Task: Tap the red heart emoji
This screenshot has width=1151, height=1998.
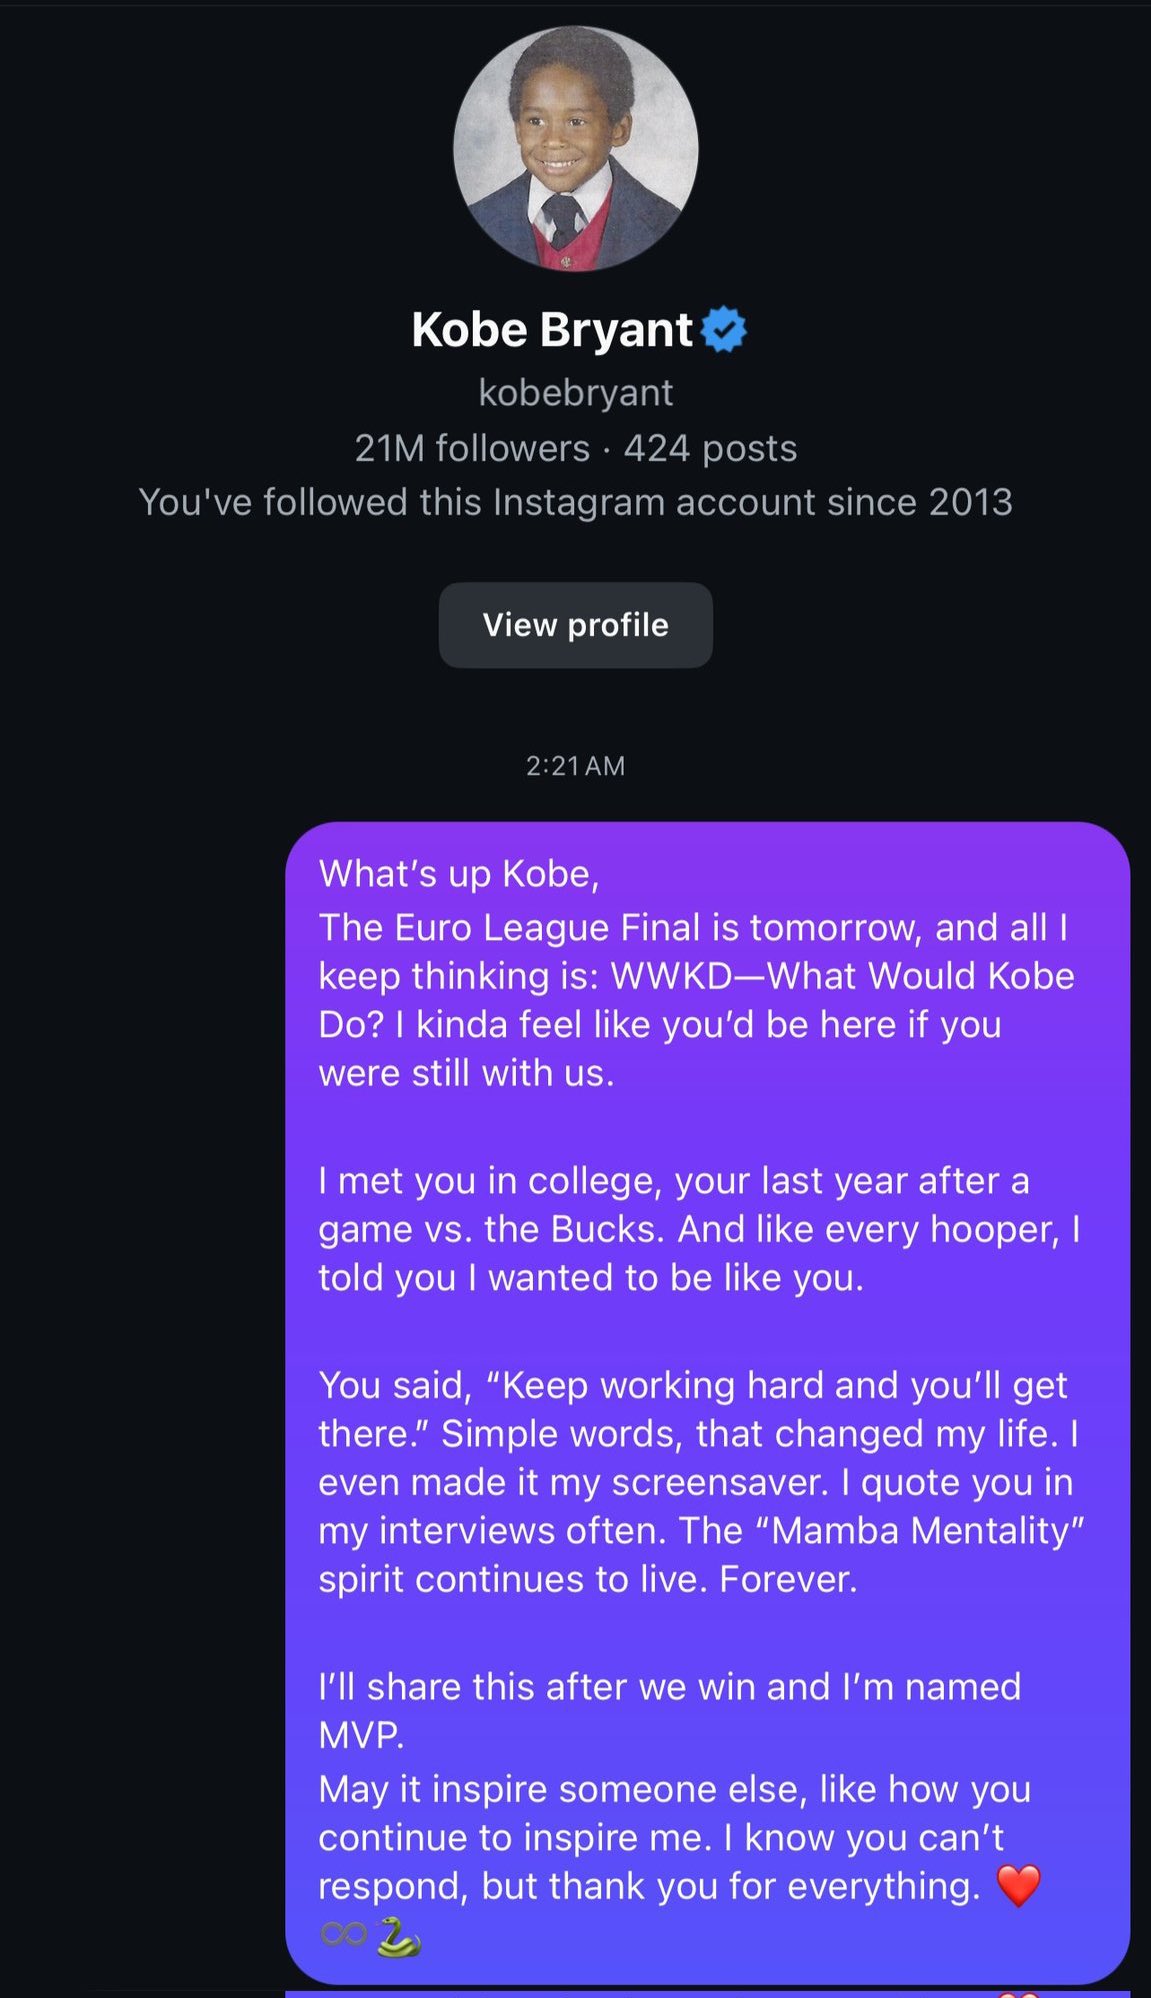Action: 1019,1885
